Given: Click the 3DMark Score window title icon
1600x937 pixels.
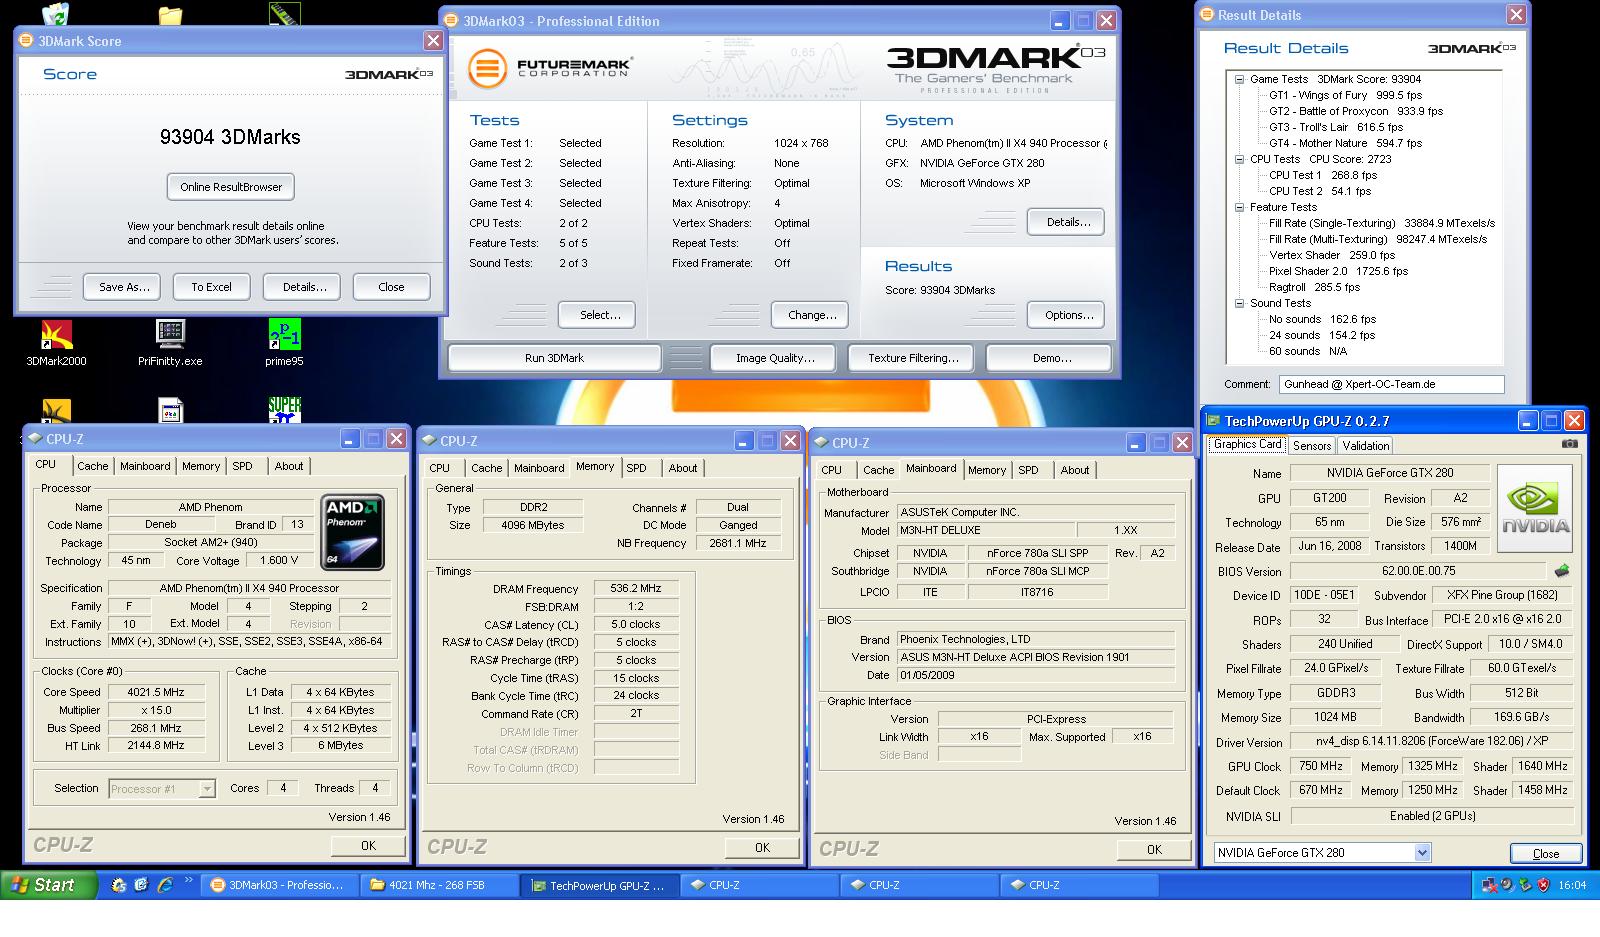Looking at the screenshot, I should [x=27, y=40].
